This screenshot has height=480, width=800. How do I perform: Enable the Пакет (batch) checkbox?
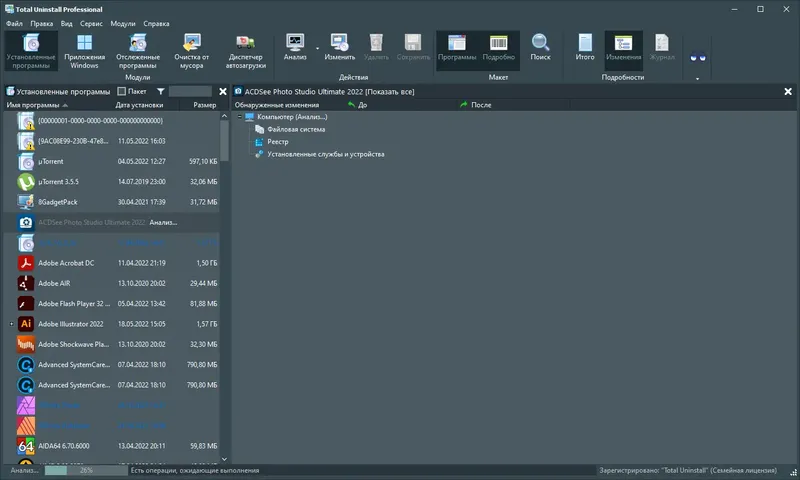(121, 91)
